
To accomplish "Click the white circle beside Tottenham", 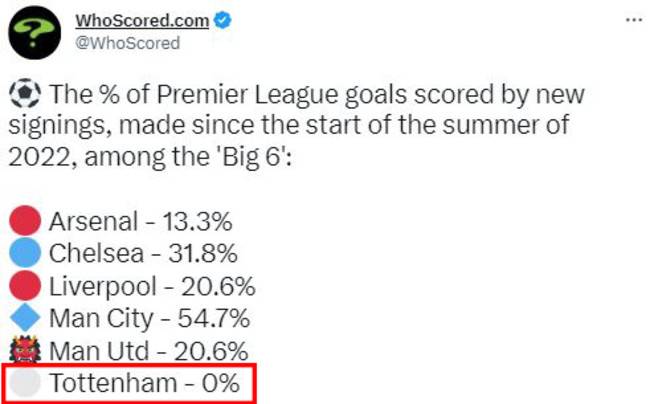I will [x=27, y=384].
